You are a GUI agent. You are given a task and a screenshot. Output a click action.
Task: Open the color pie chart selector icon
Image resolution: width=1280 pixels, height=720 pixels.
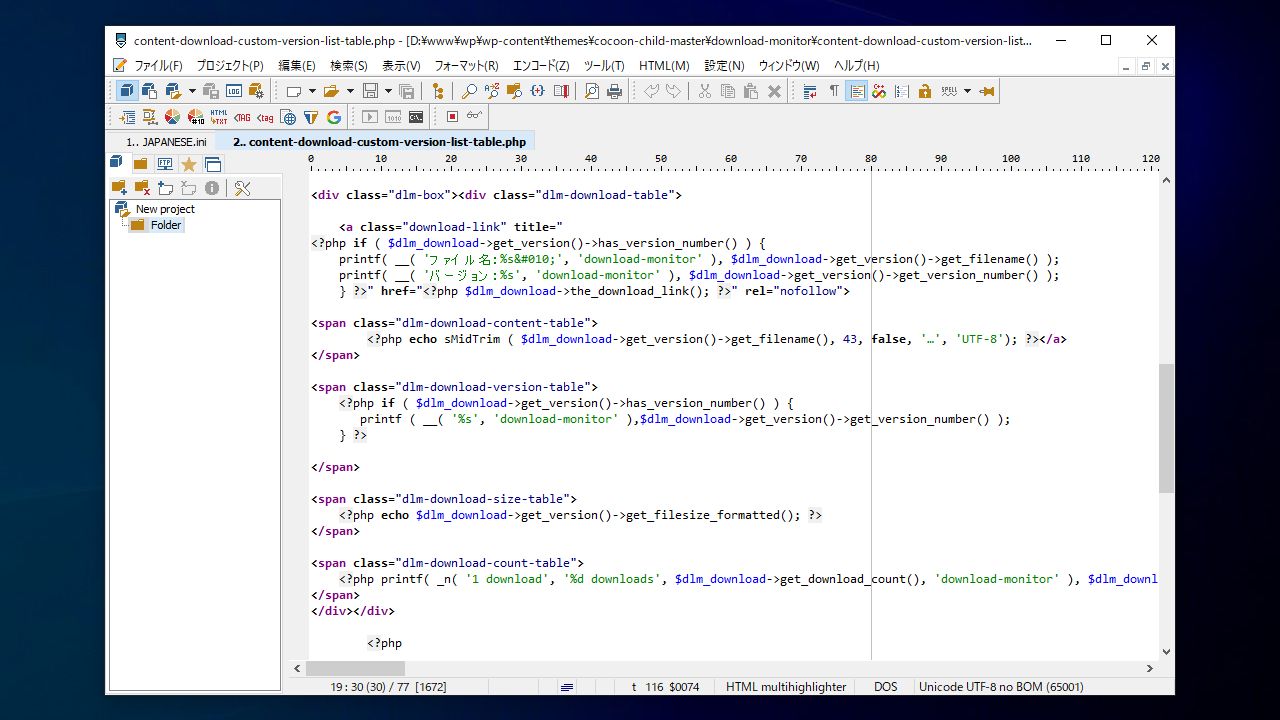pos(173,117)
